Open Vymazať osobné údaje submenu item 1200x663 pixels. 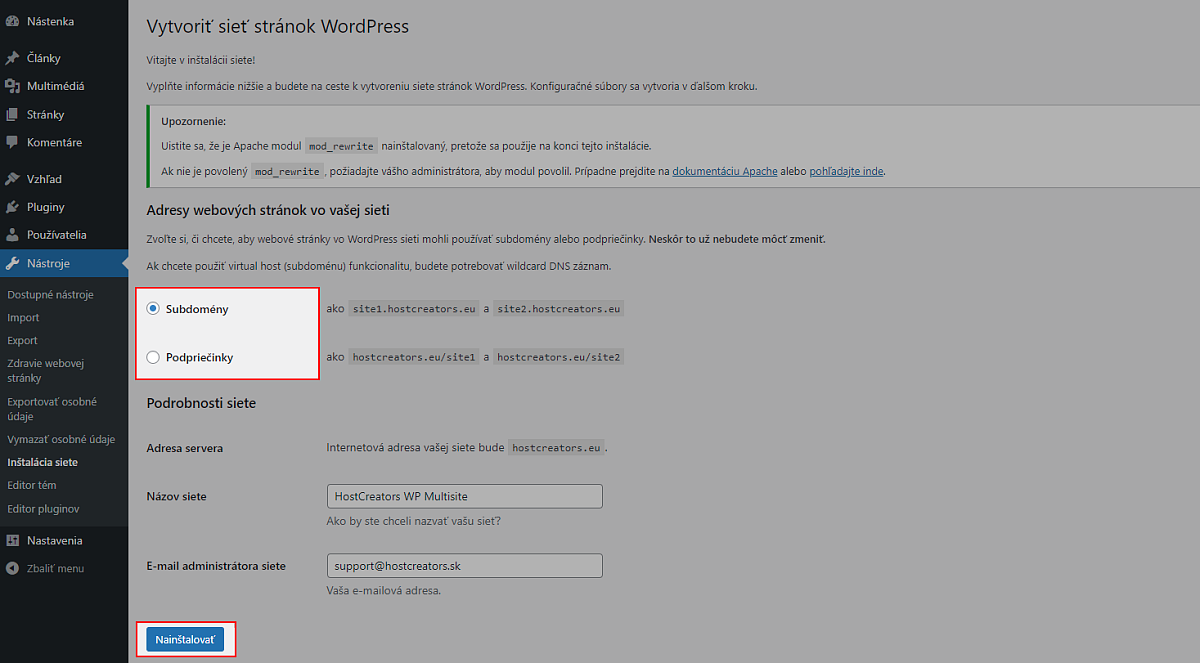pos(61,439)
